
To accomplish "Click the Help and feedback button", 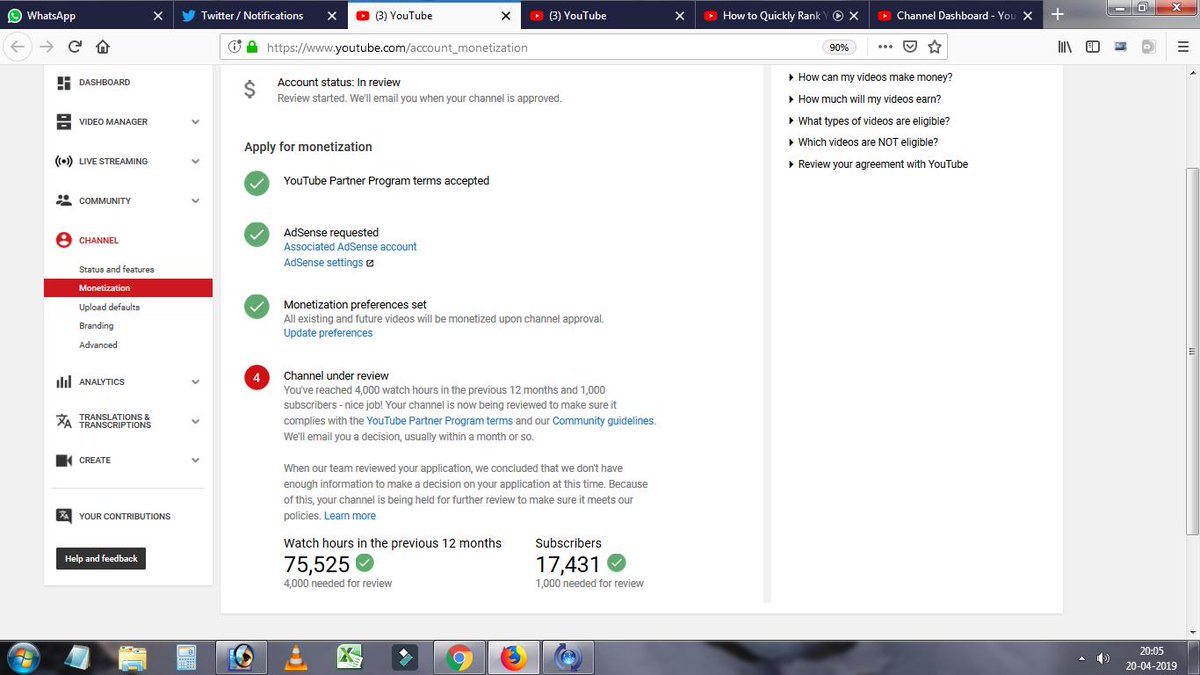I will click(x=101, y=558).
